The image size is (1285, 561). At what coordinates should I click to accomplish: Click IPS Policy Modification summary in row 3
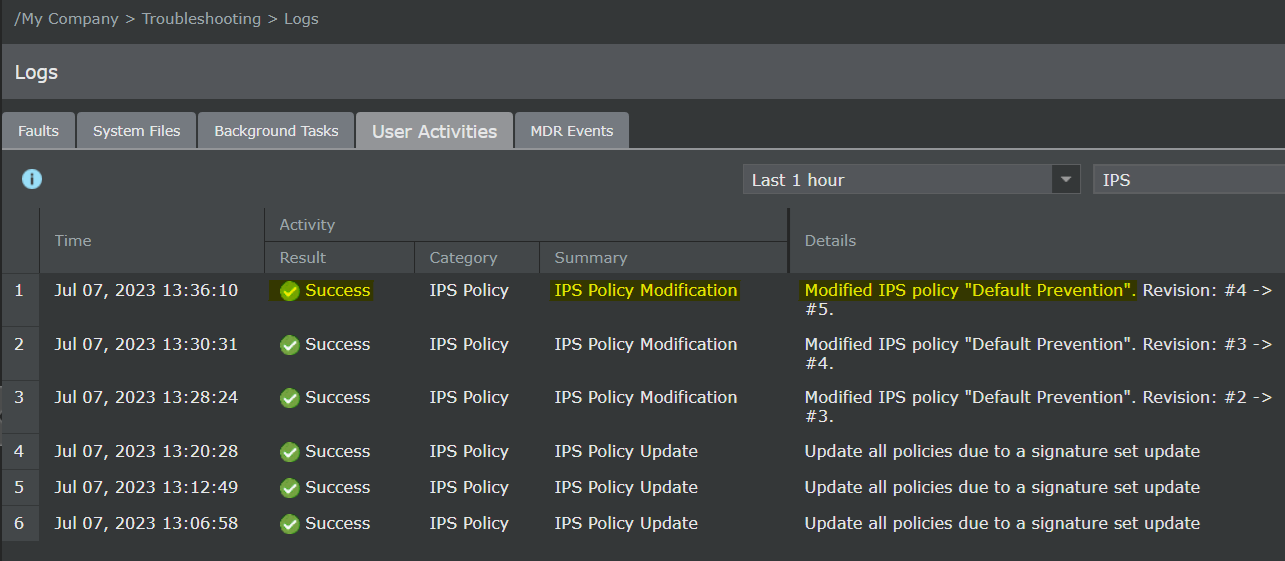coord(646,397)
